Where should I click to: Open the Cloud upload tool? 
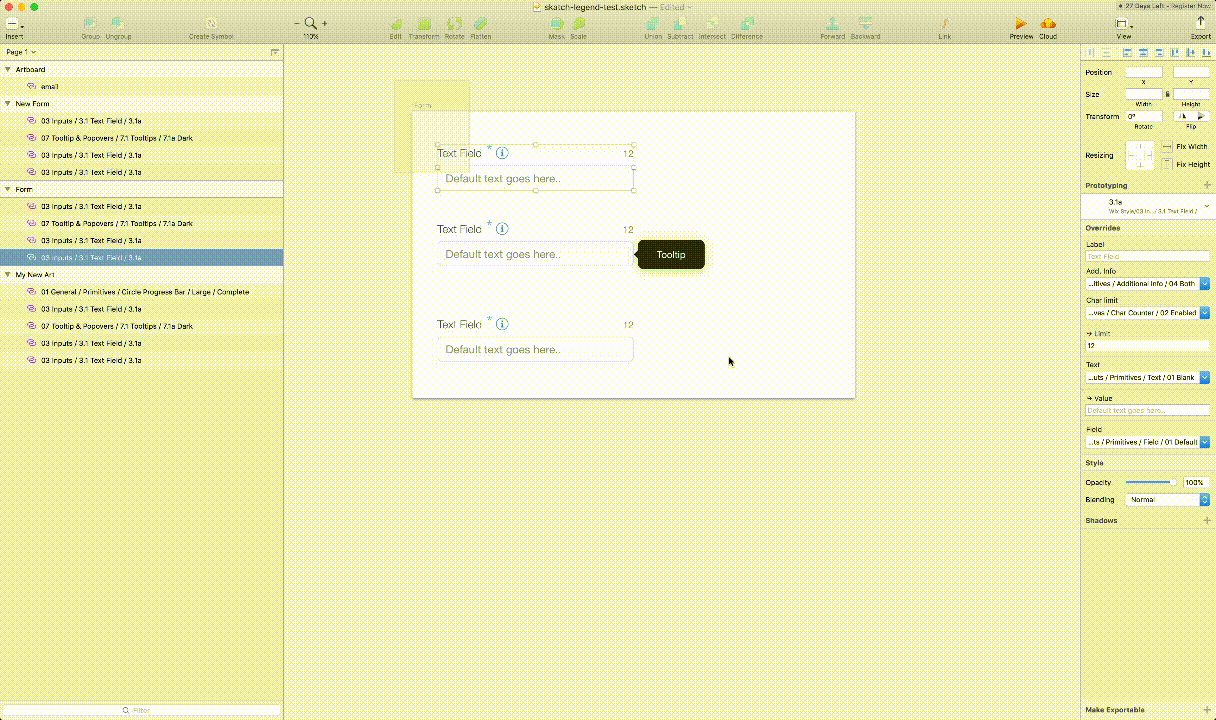pos(1047,23)
